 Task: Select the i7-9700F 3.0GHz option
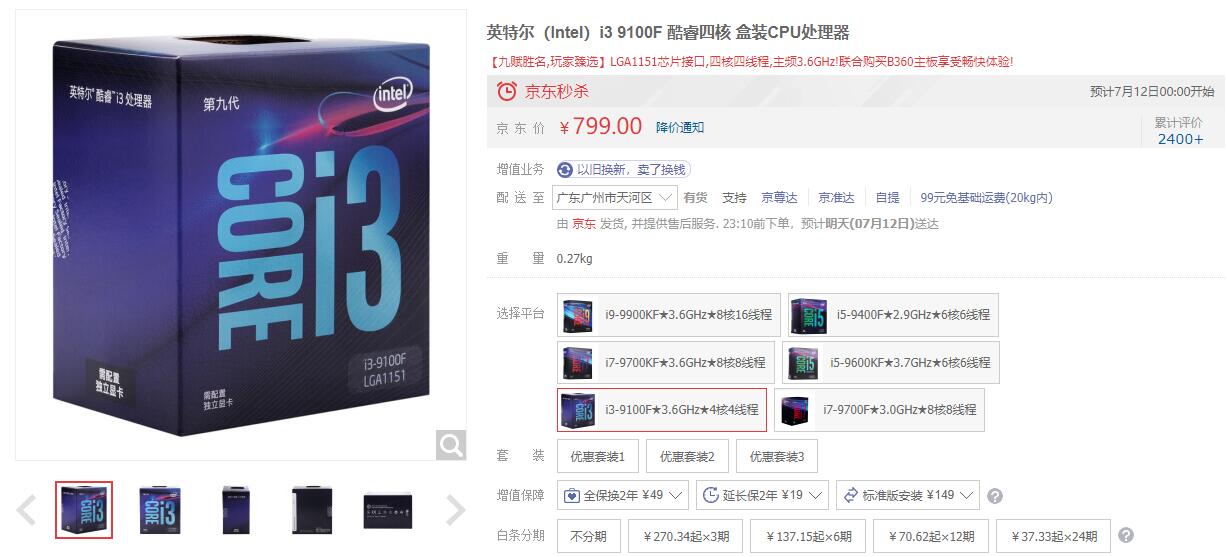[x=879, y=410]
